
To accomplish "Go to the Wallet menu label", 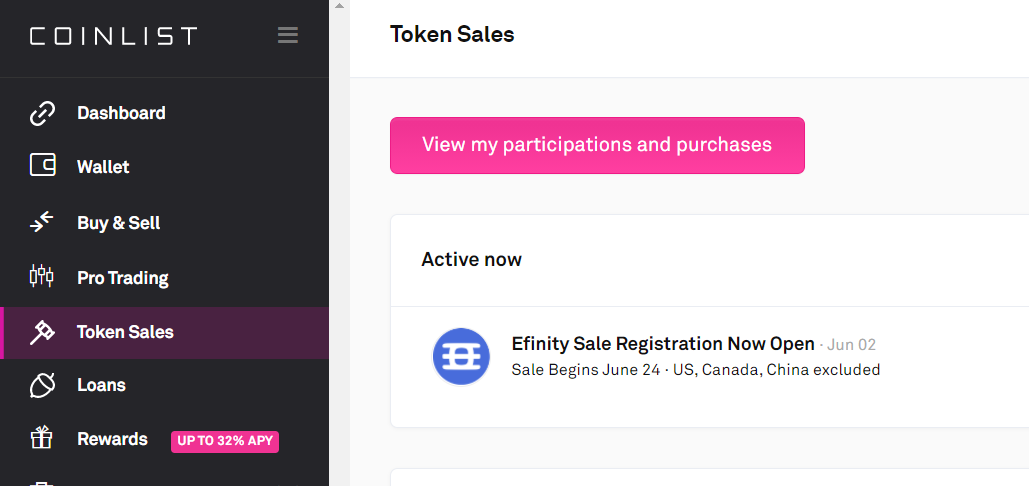I will pyautogui.click(x=103, y=167).
